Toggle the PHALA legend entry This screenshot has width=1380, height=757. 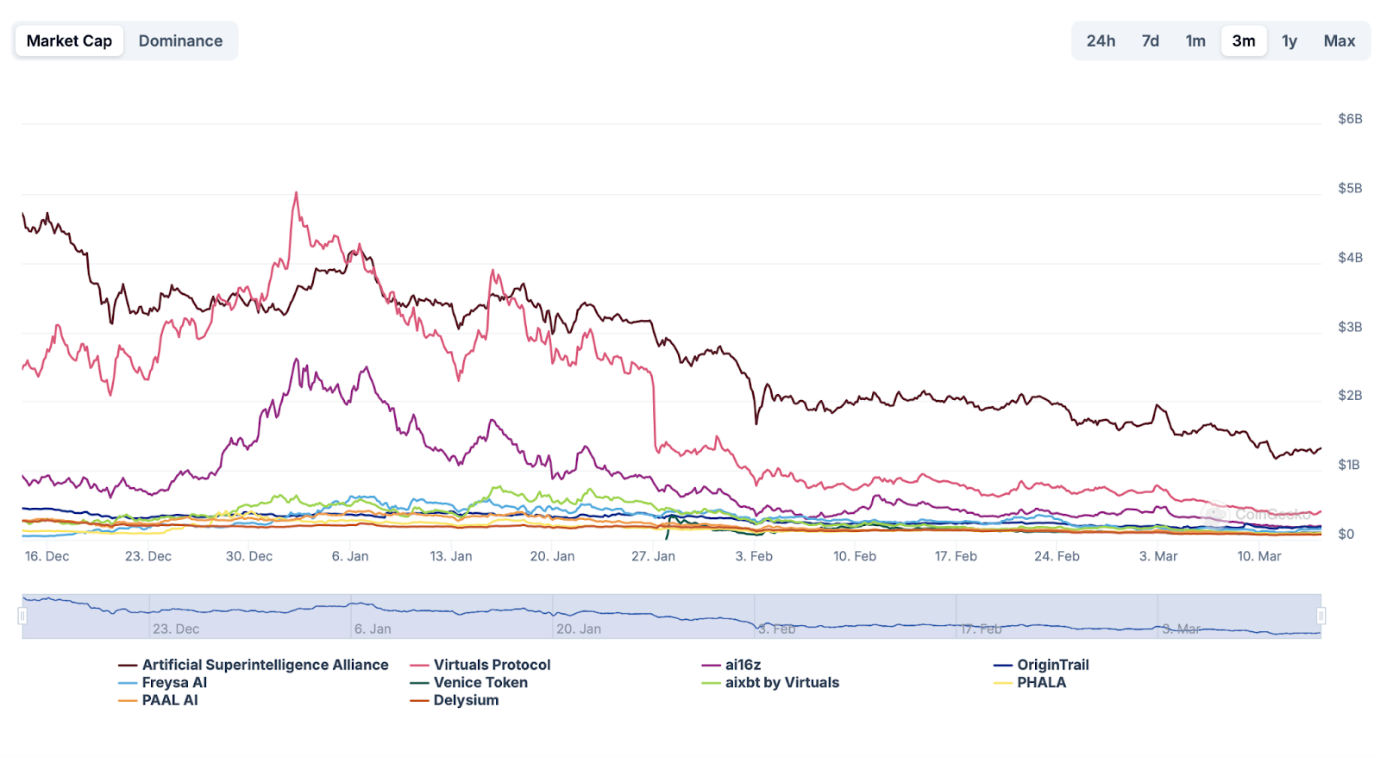pyautogui.click(x=1041, y=683)
